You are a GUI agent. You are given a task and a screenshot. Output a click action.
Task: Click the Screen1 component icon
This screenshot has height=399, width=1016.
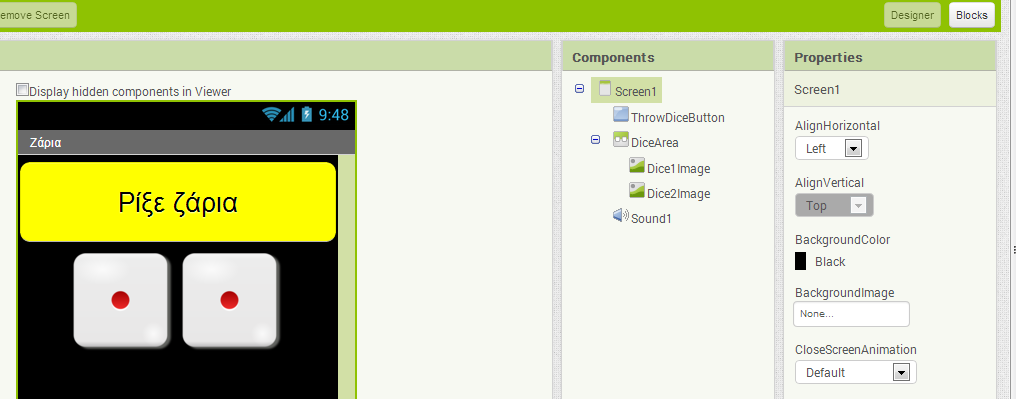tap(605, 89)
